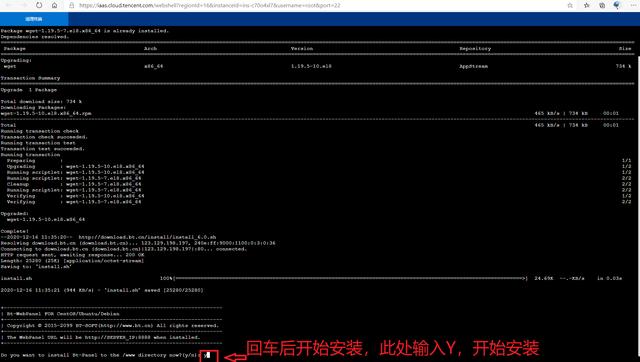Click the 'Dependencies resolved.' line

point(35,37)
